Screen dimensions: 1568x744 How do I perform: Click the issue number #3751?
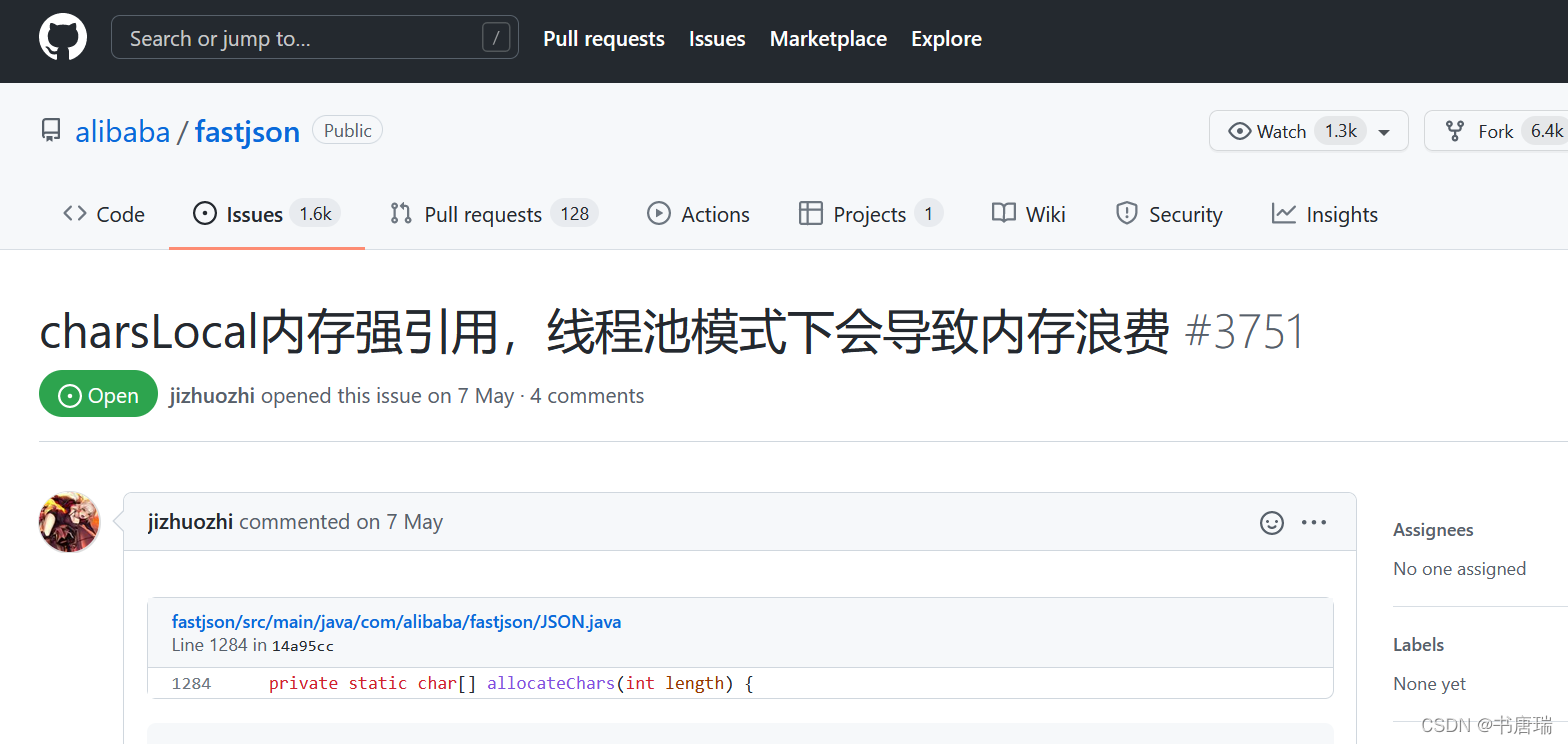pyautogui.click(x=1245, y=332)
